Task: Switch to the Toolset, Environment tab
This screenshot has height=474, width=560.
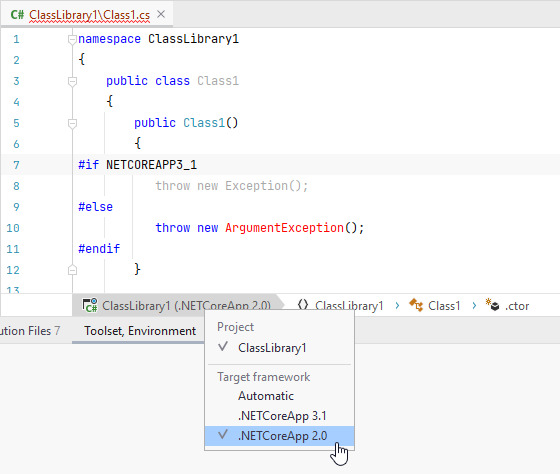Action: click(140, 331)
